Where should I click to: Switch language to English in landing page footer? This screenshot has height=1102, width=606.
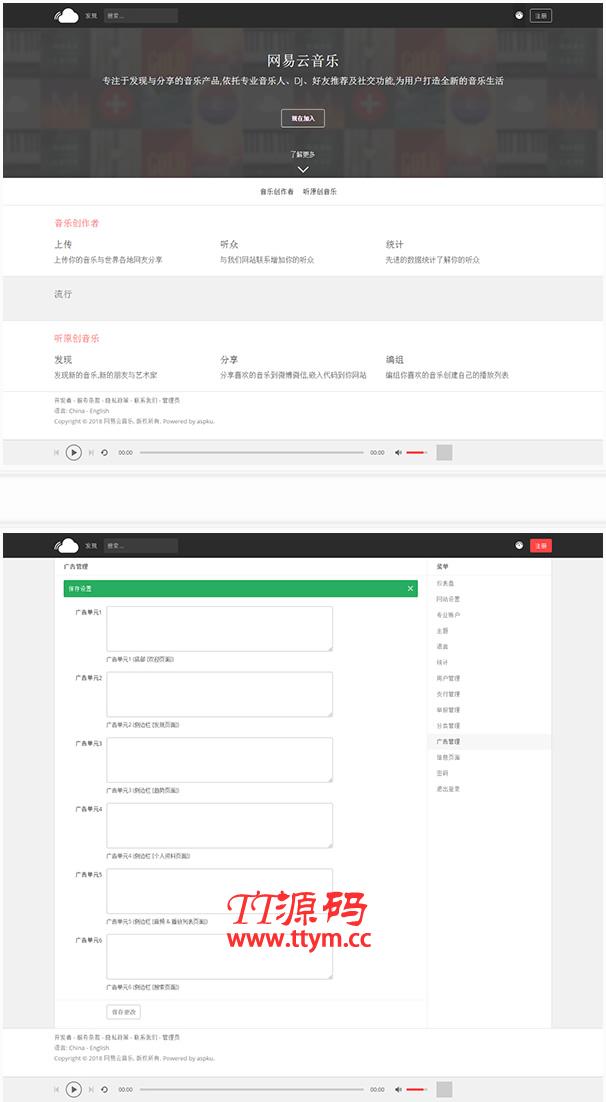pos(100,410)
